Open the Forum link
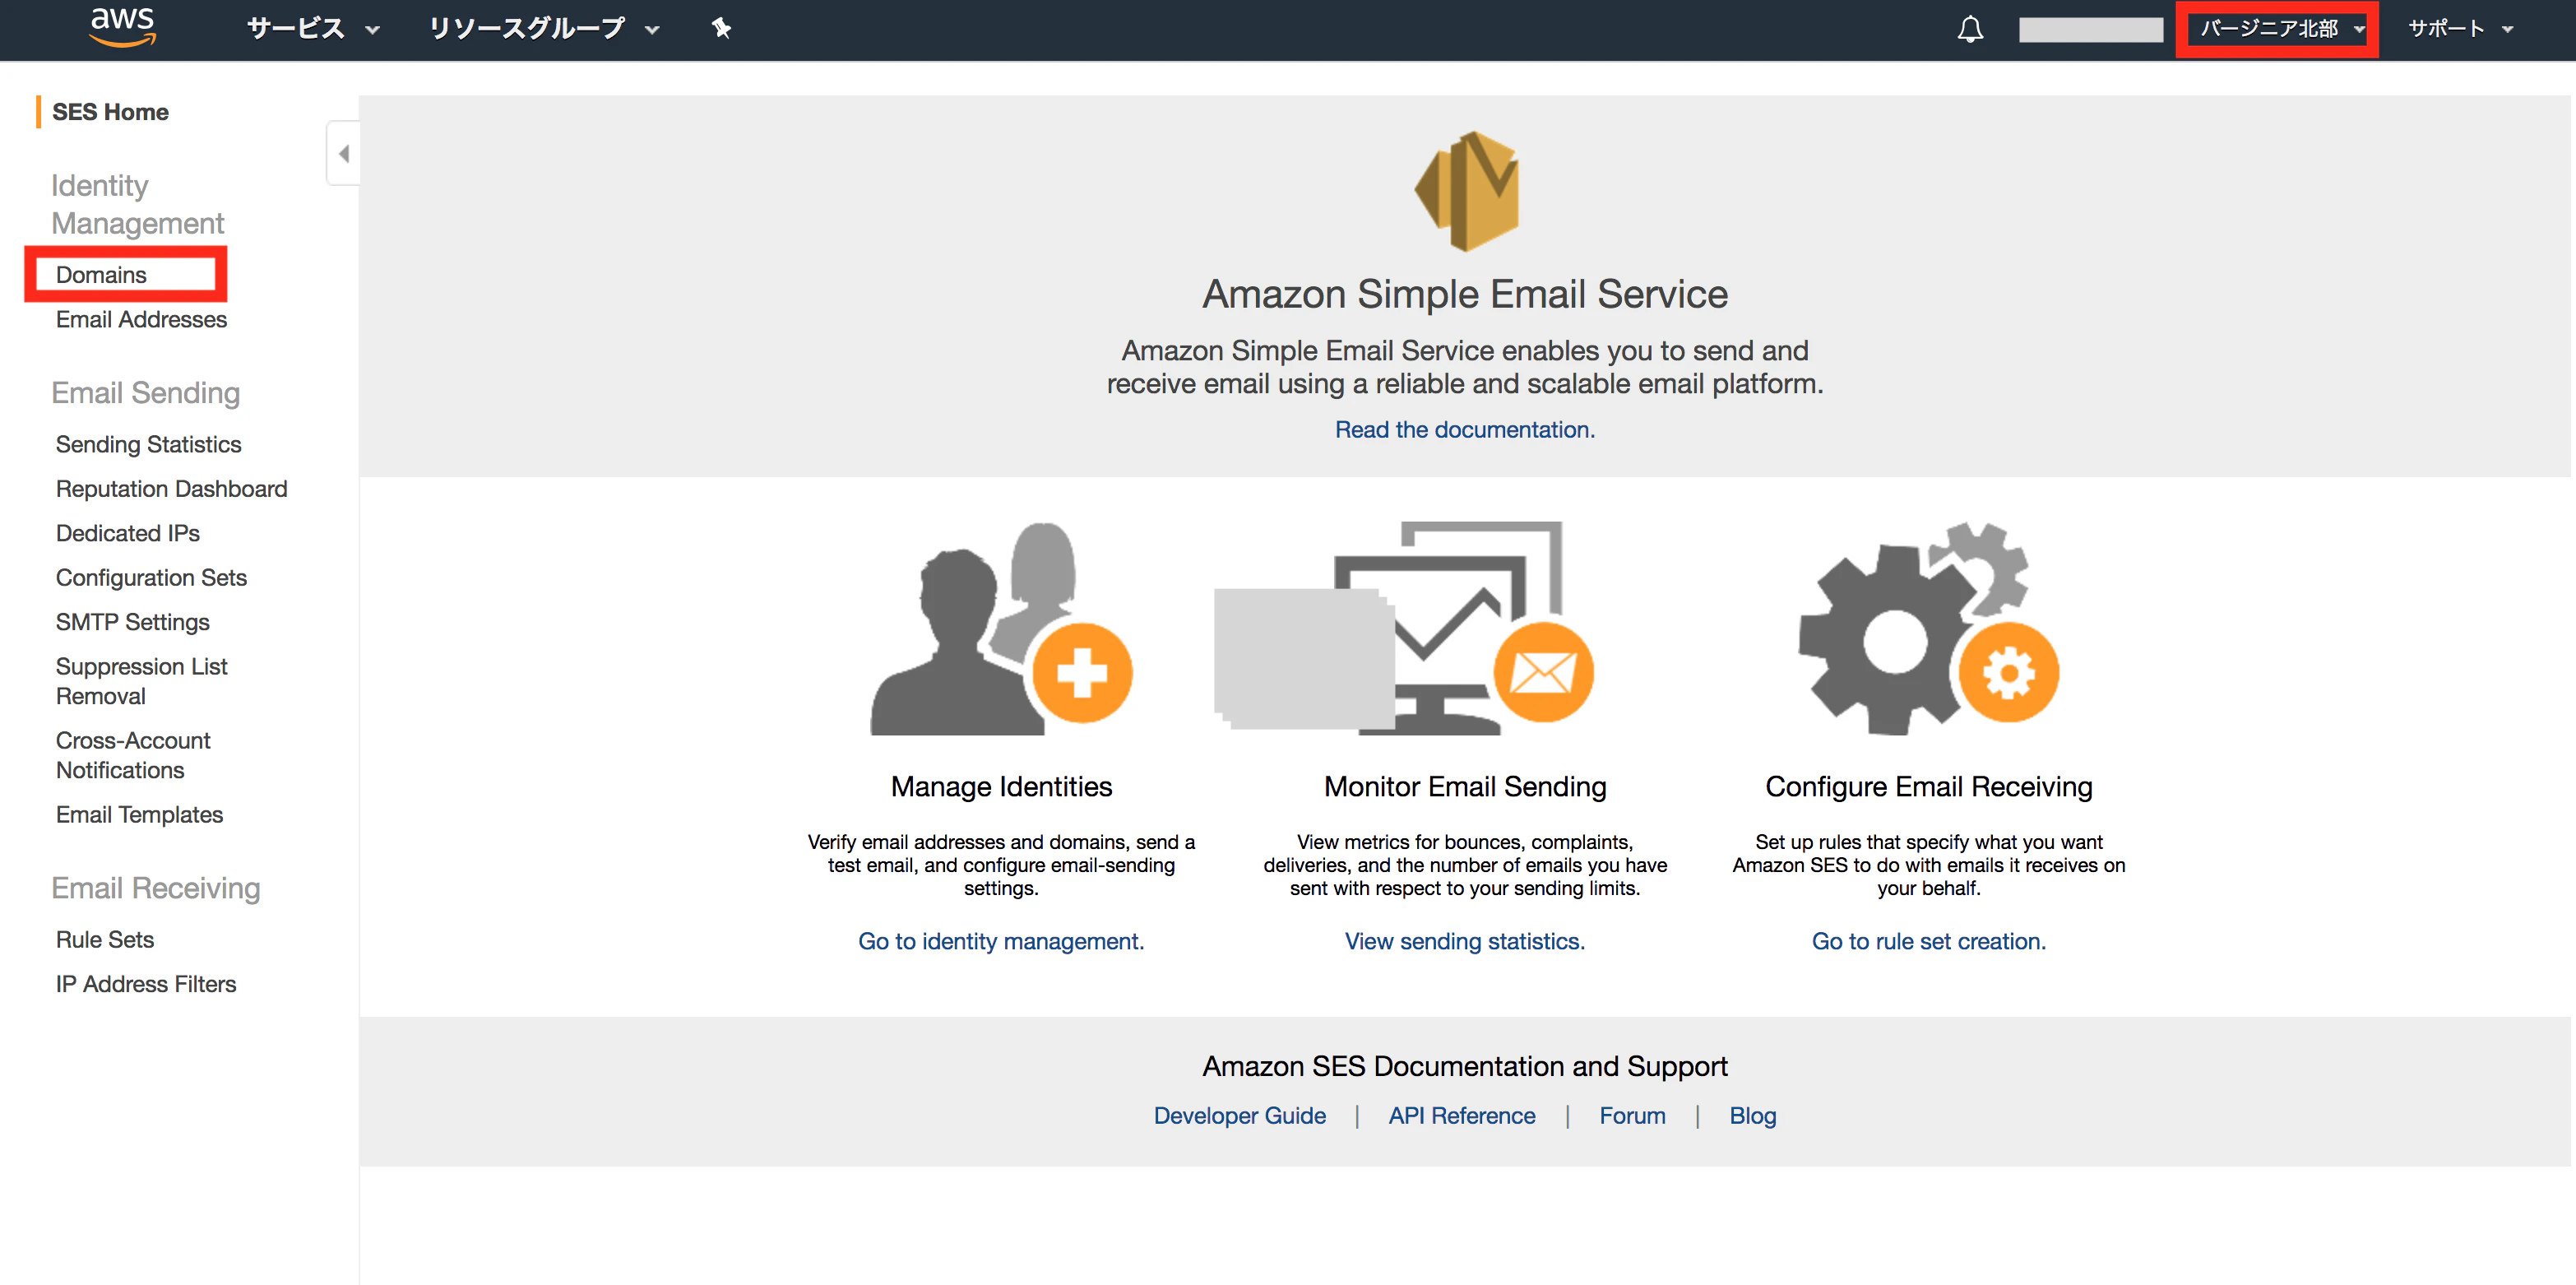The height and width of the screenshot is (1285, 2576). click(x=1632, y=1115)
